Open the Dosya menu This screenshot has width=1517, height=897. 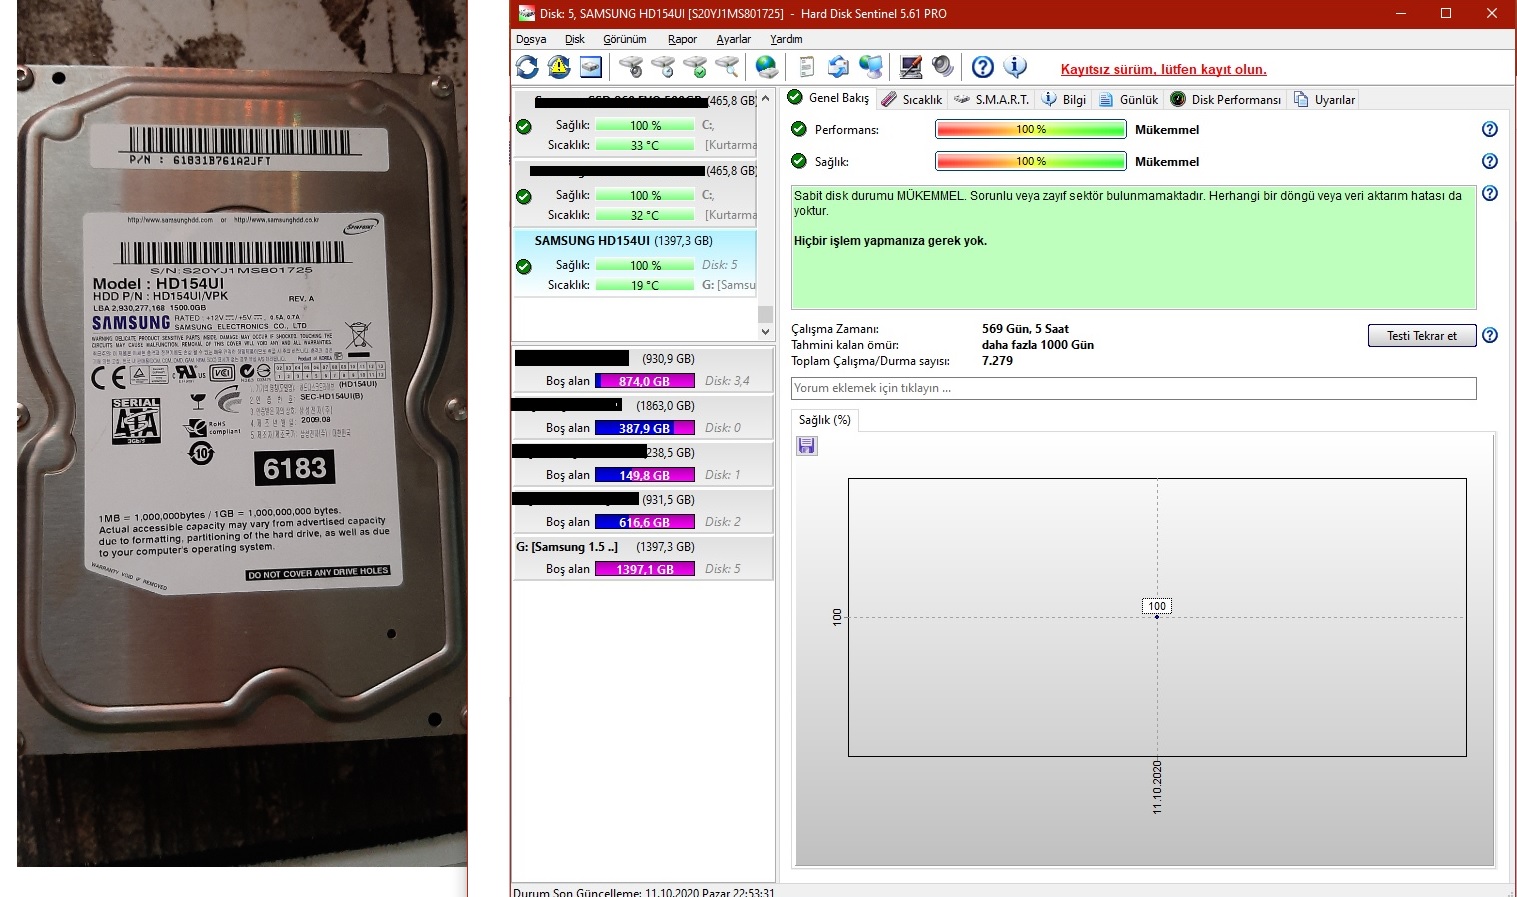pos(531,39)
